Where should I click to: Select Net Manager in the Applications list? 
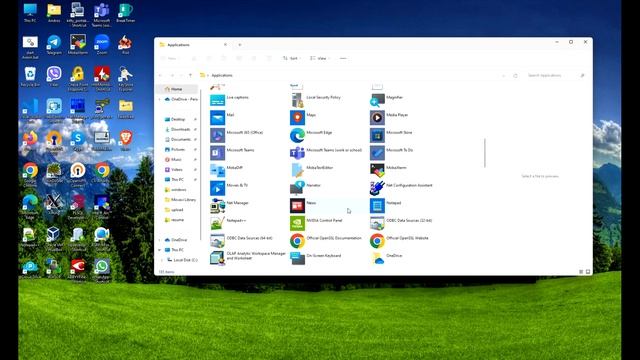coord(229,205)
